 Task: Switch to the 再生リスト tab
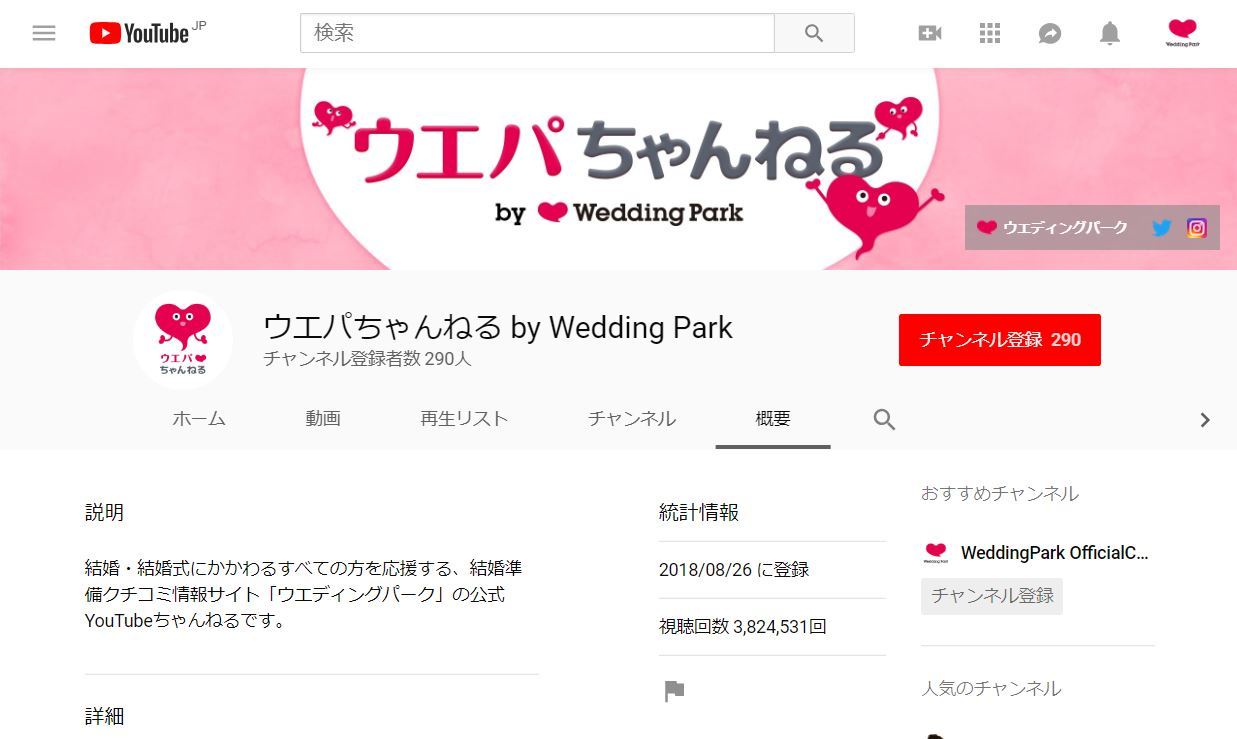[x=464, y=419]
